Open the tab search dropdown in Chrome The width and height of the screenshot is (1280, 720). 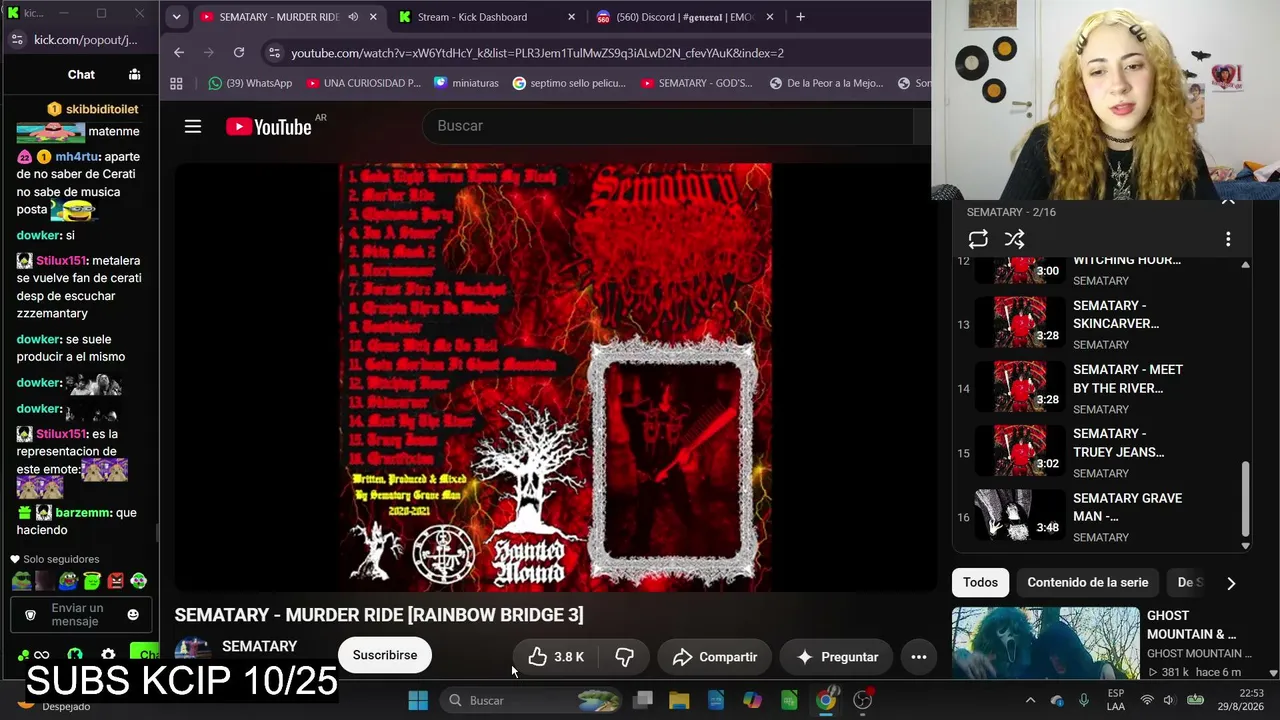(x=176, y=17)
